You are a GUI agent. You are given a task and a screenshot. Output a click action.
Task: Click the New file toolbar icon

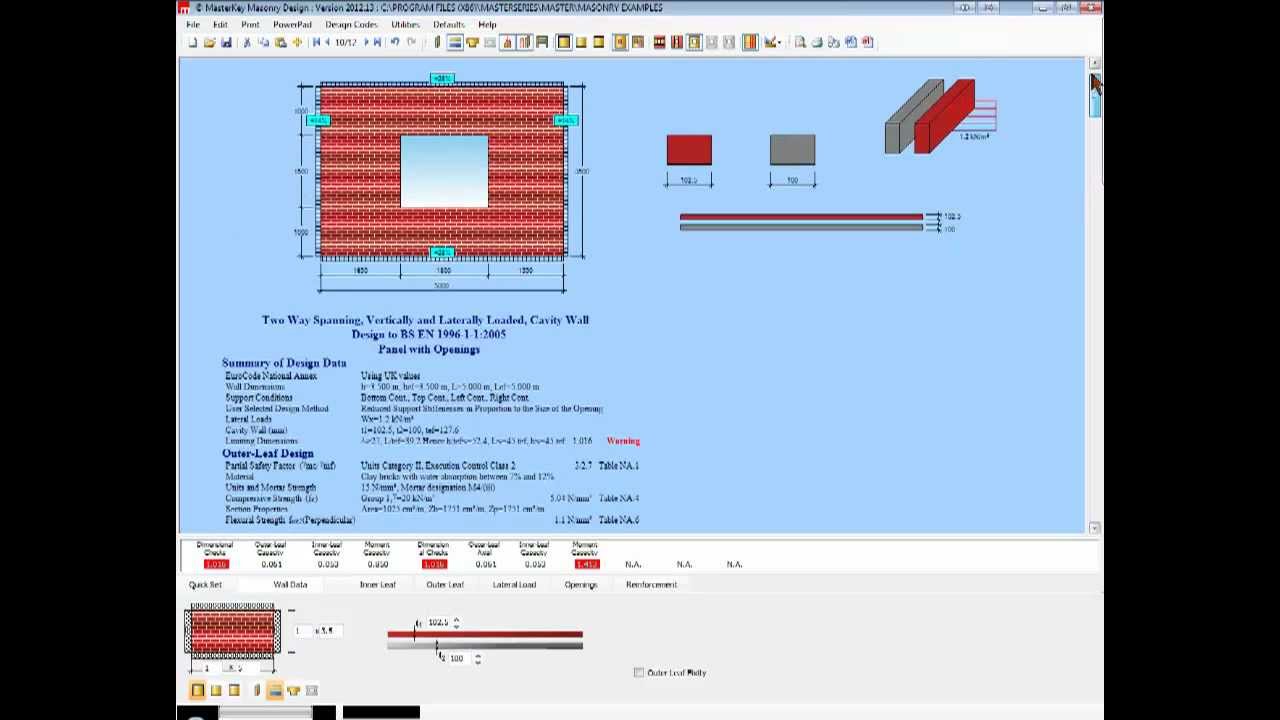[192, 42]
